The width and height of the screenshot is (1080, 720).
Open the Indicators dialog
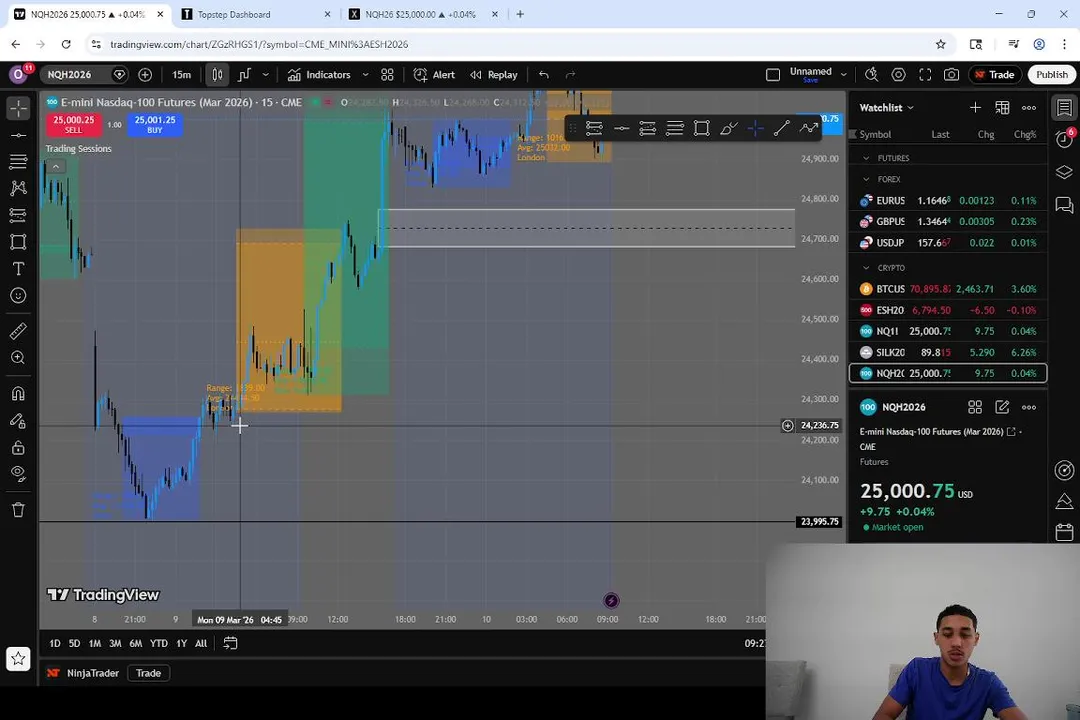[320, 74]
